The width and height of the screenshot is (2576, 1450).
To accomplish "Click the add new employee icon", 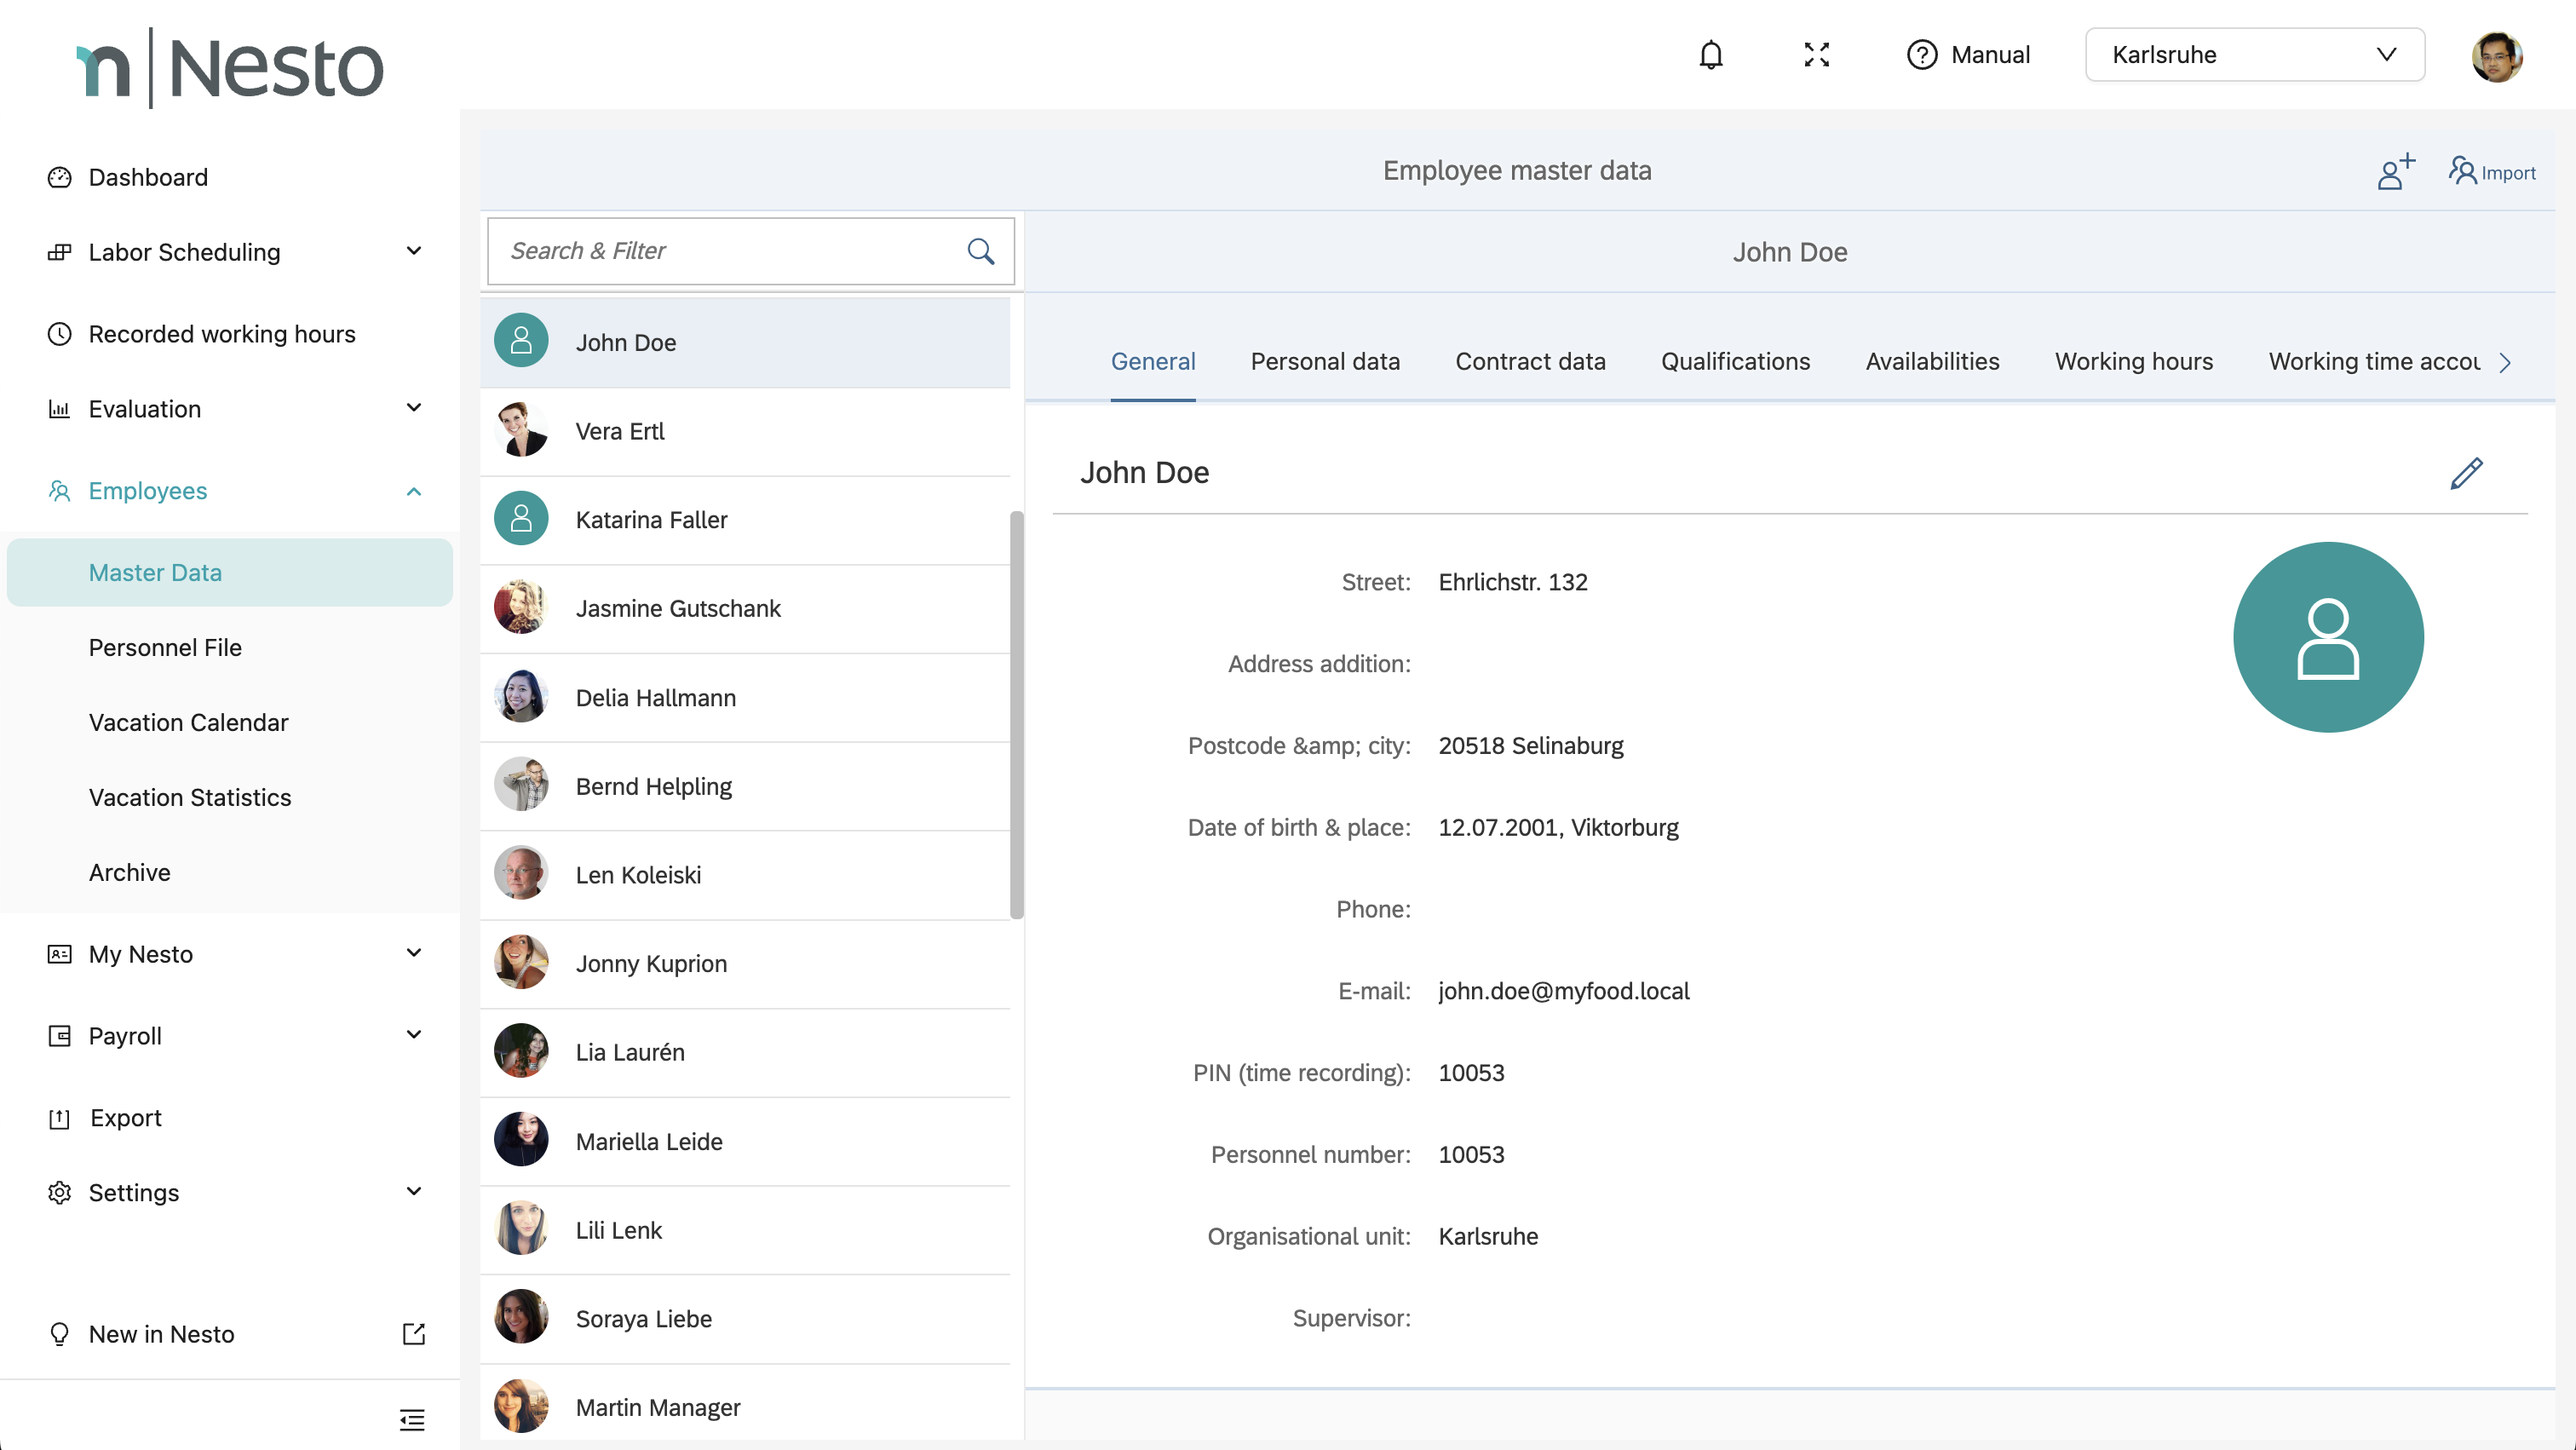I will 2395,171.
